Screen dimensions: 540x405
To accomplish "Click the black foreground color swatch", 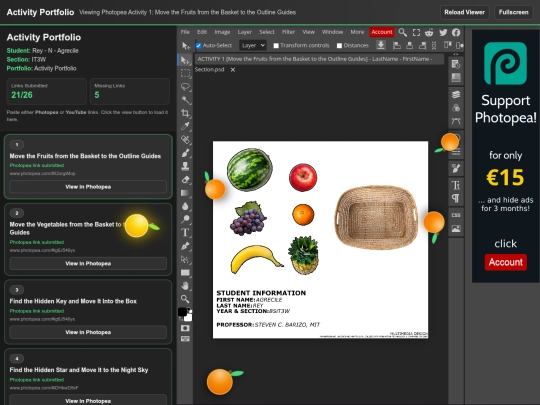I will [183, 312].
